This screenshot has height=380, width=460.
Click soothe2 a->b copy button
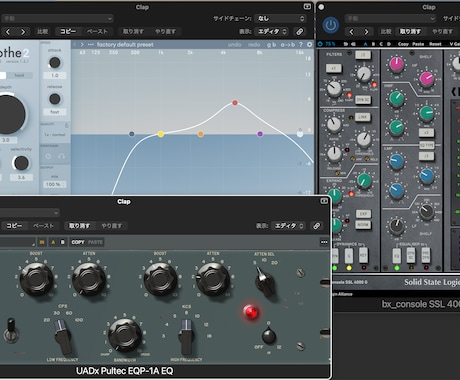coord(287,44)
